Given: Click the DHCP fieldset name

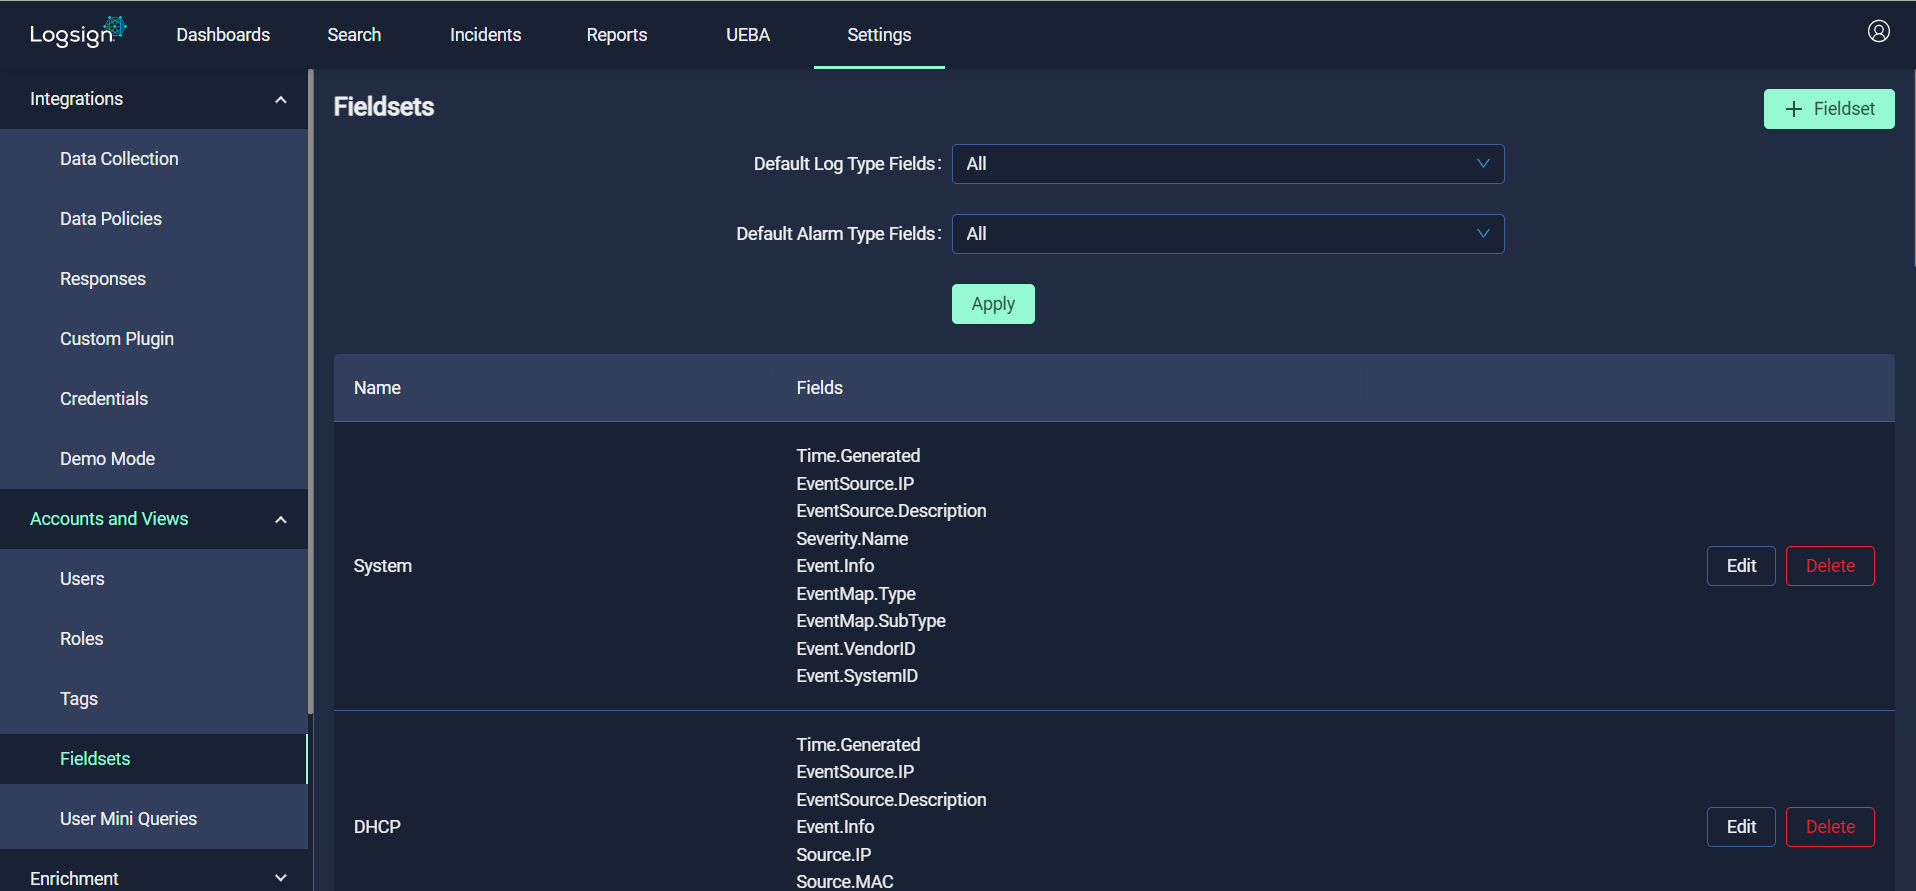Looking at the screenshot, I should (377, 827).
